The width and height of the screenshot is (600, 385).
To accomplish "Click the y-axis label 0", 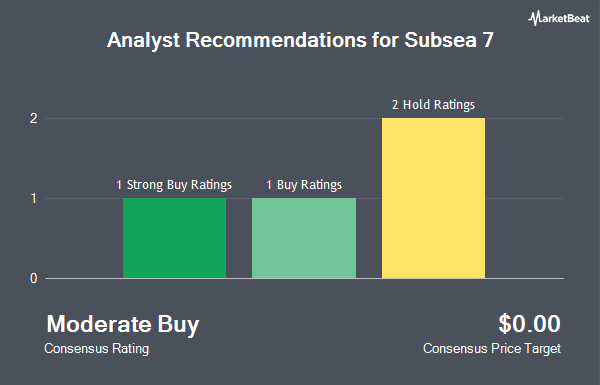I will click(x=34, y=278).
